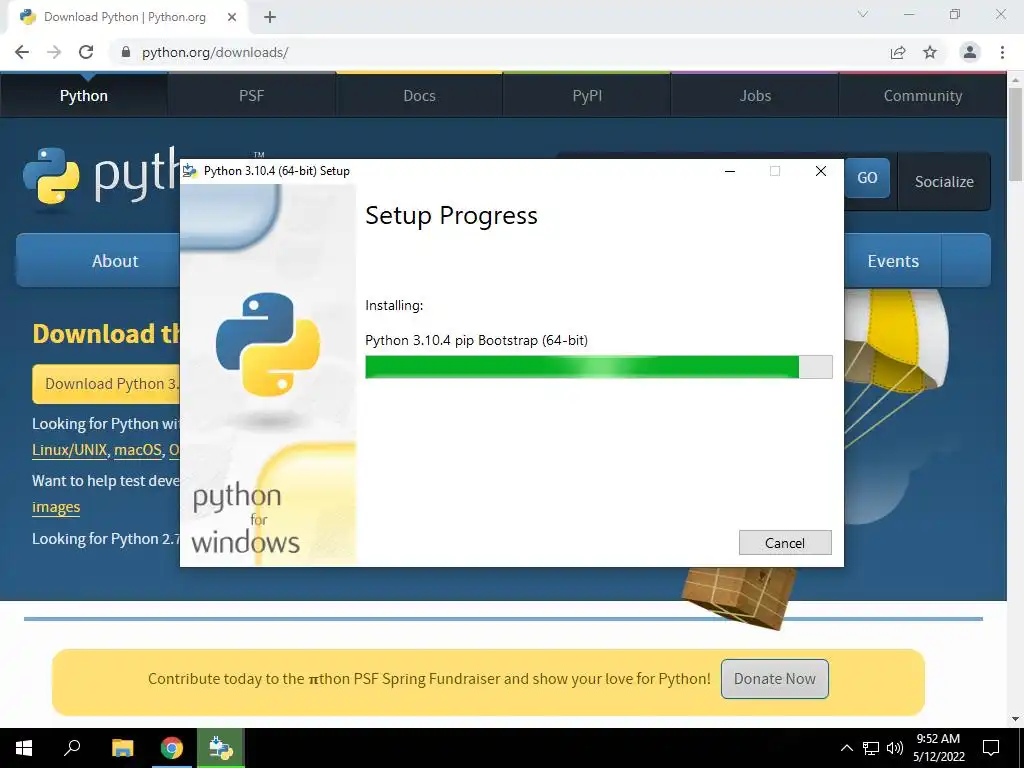This screenshot has height=768, width=1024.
Task: Open the share page icon in Chrome
Action: click(898, 52)
